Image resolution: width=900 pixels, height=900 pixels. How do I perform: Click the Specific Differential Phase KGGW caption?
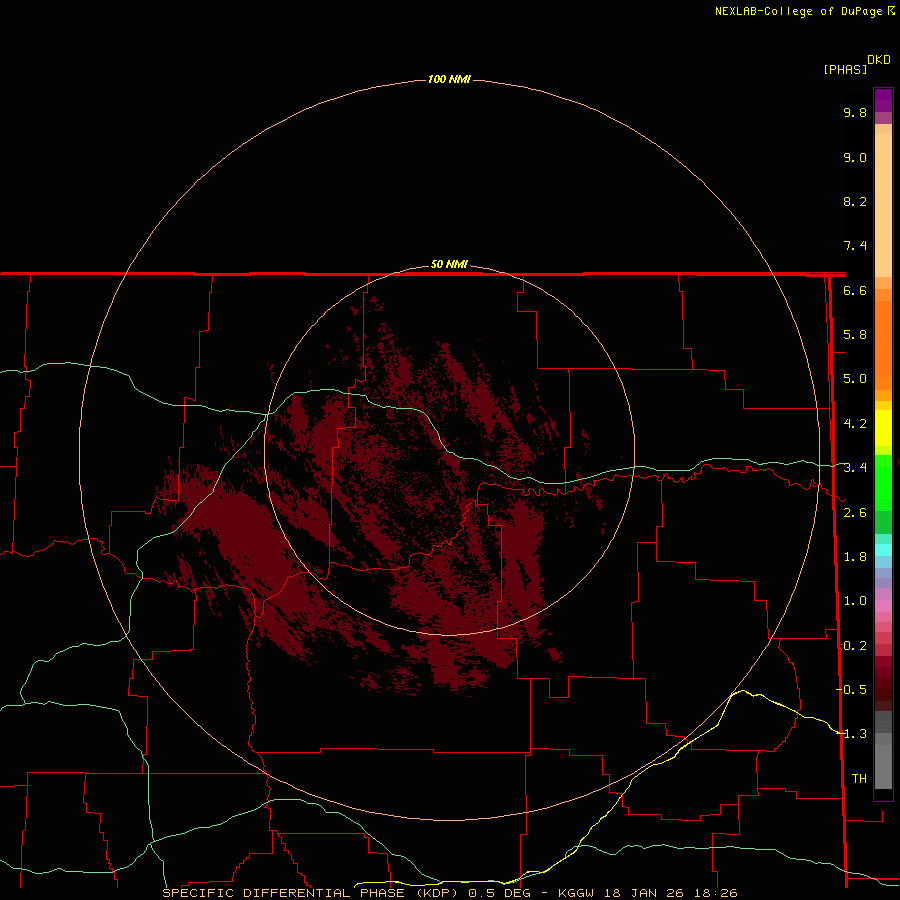(x=449, y=893)
